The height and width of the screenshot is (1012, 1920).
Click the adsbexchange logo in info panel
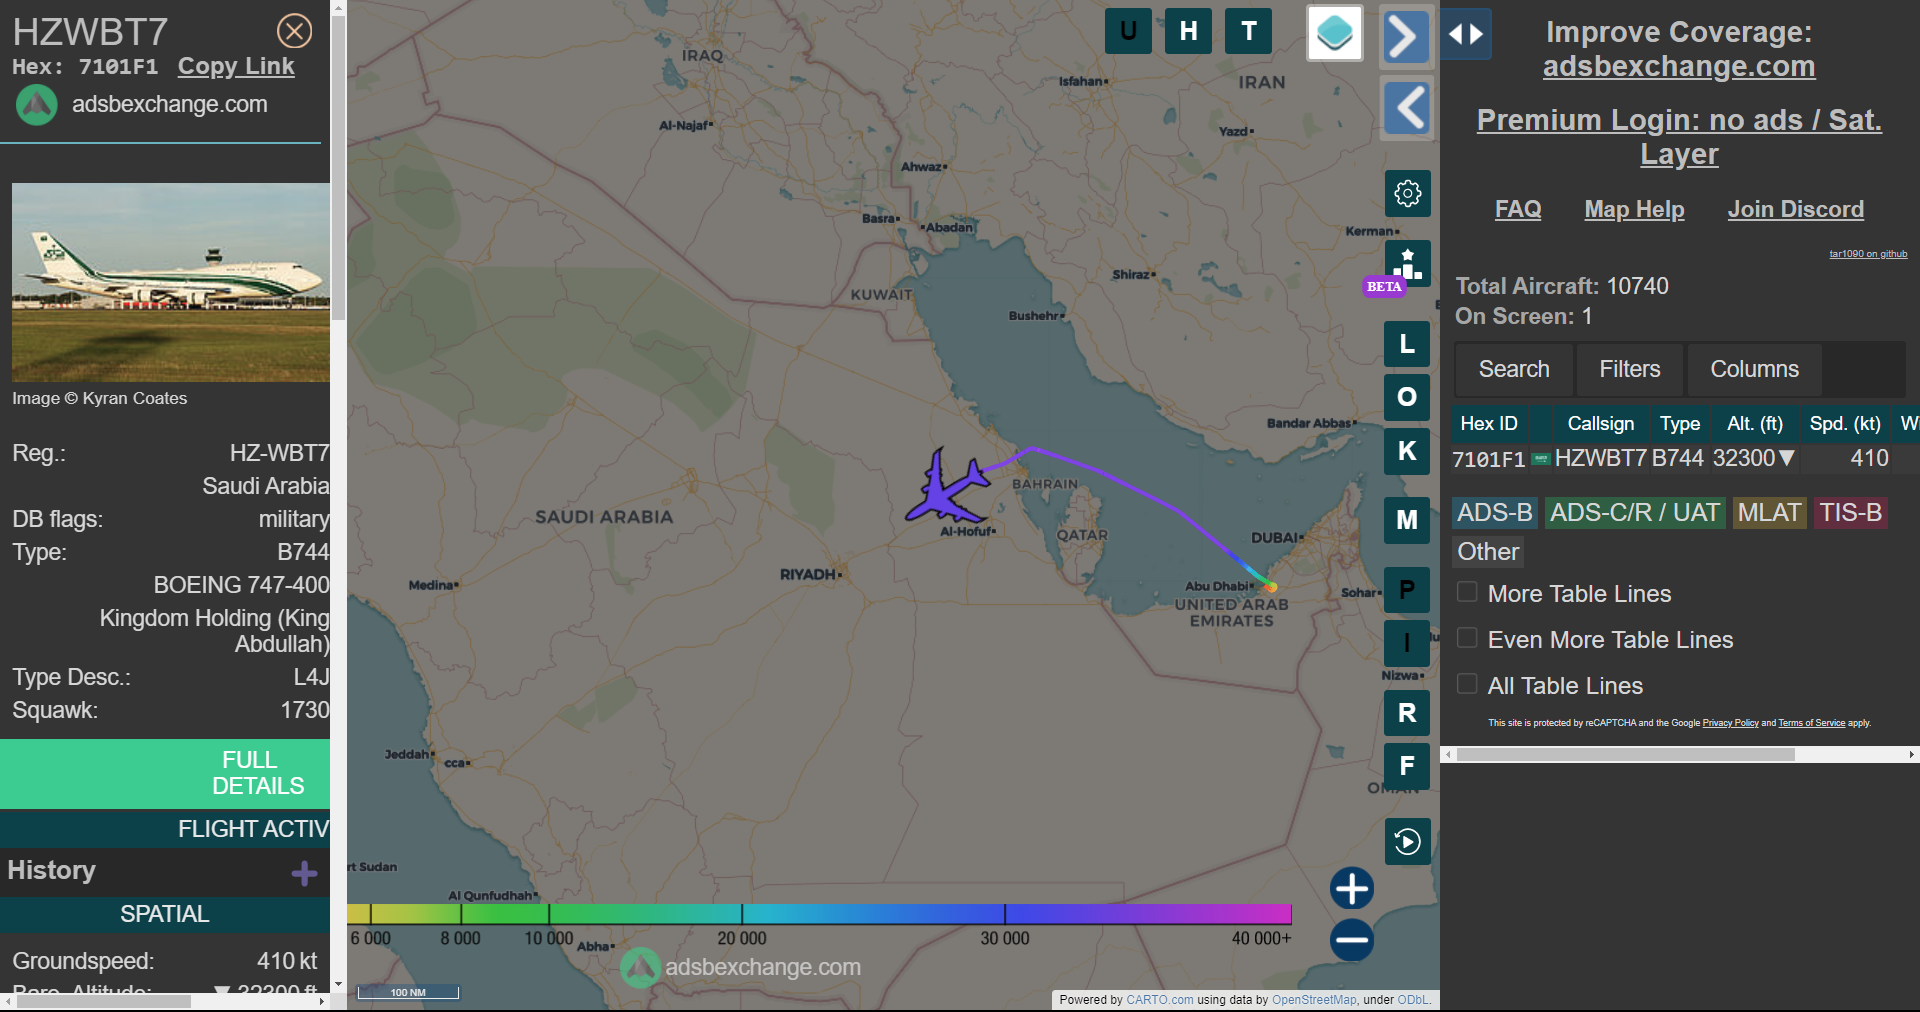tap(37, 104)
